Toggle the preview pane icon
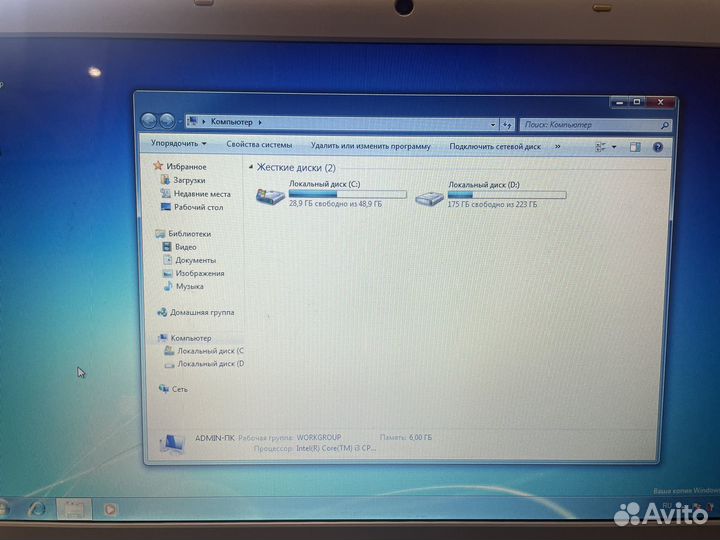 (634, 147)
